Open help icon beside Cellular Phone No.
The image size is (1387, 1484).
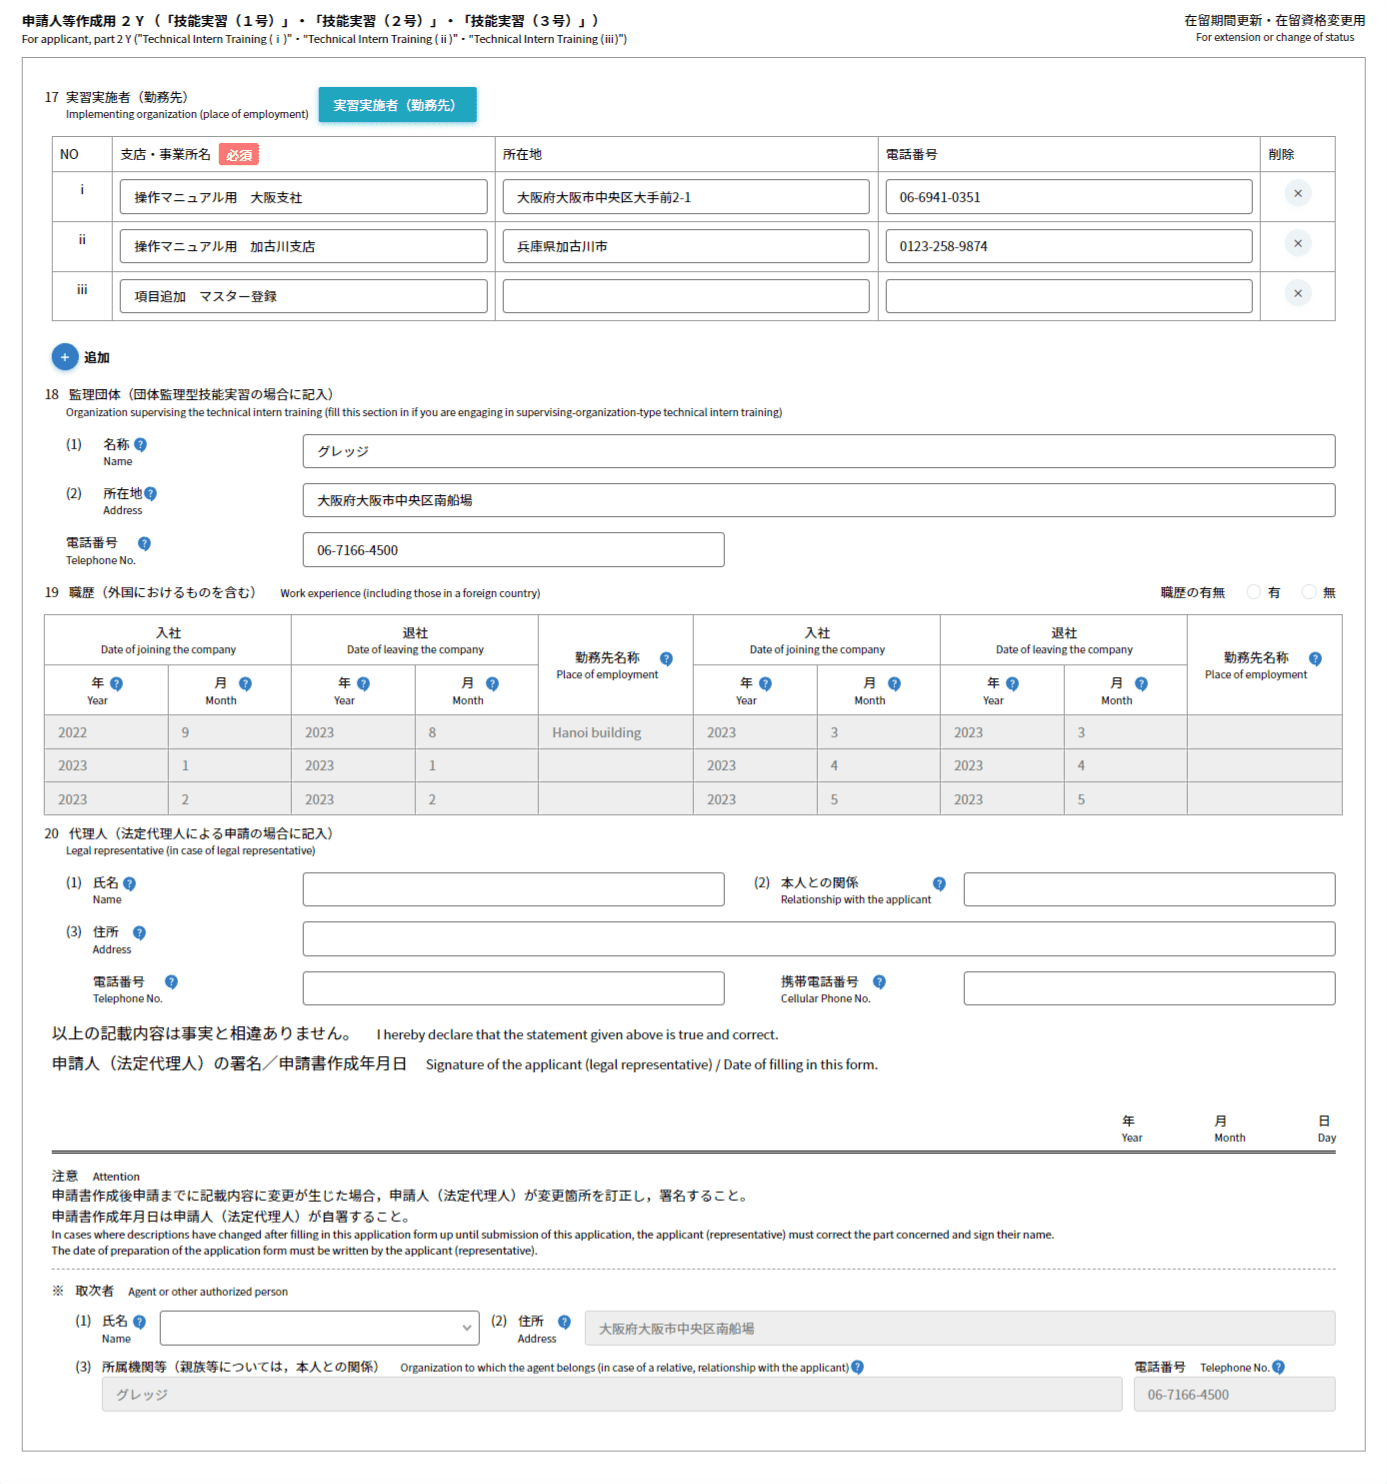[x=879, y=982]
